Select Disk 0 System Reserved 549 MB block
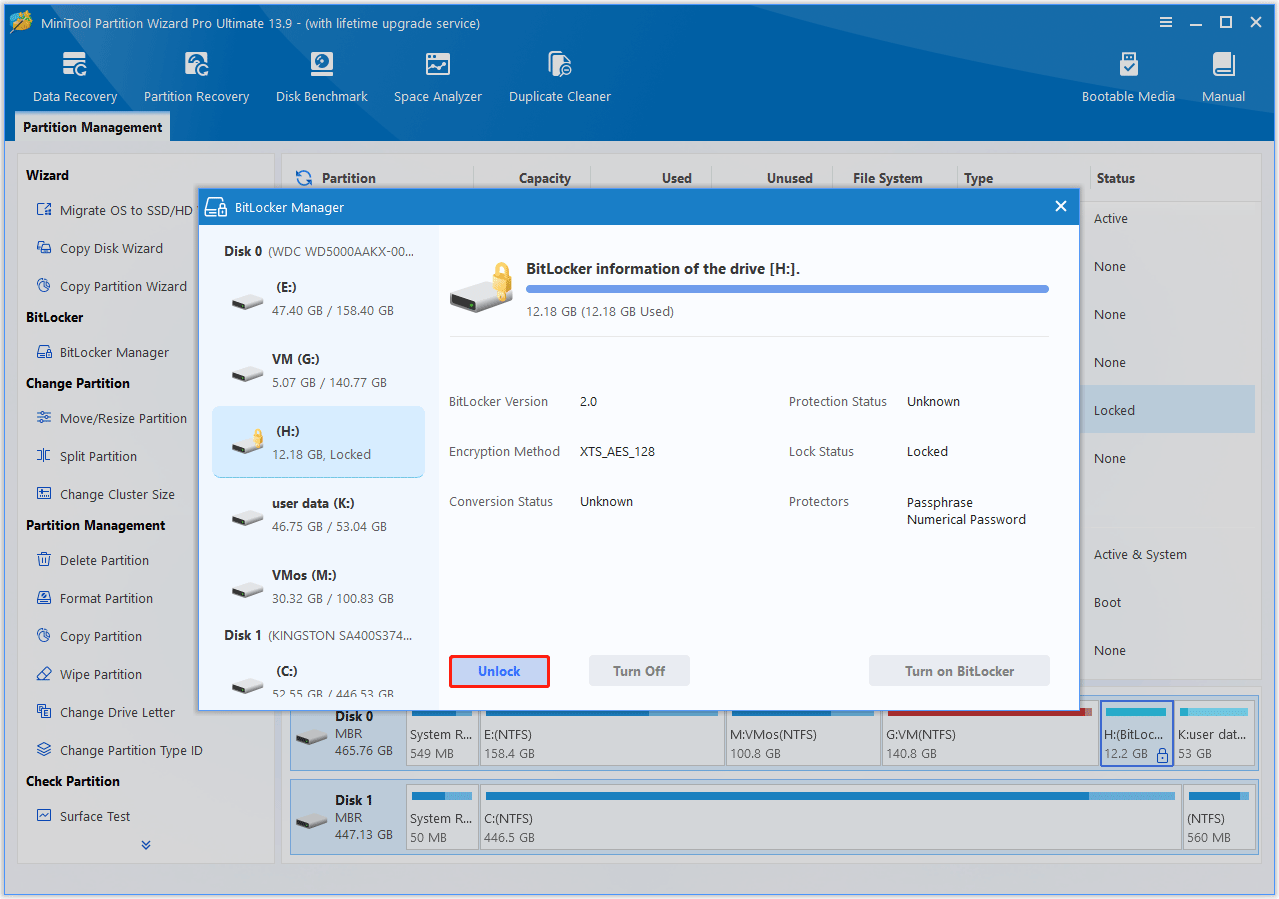Viewport: 1279px width, 899px height. pyautogui.click(x=443, y=733)
